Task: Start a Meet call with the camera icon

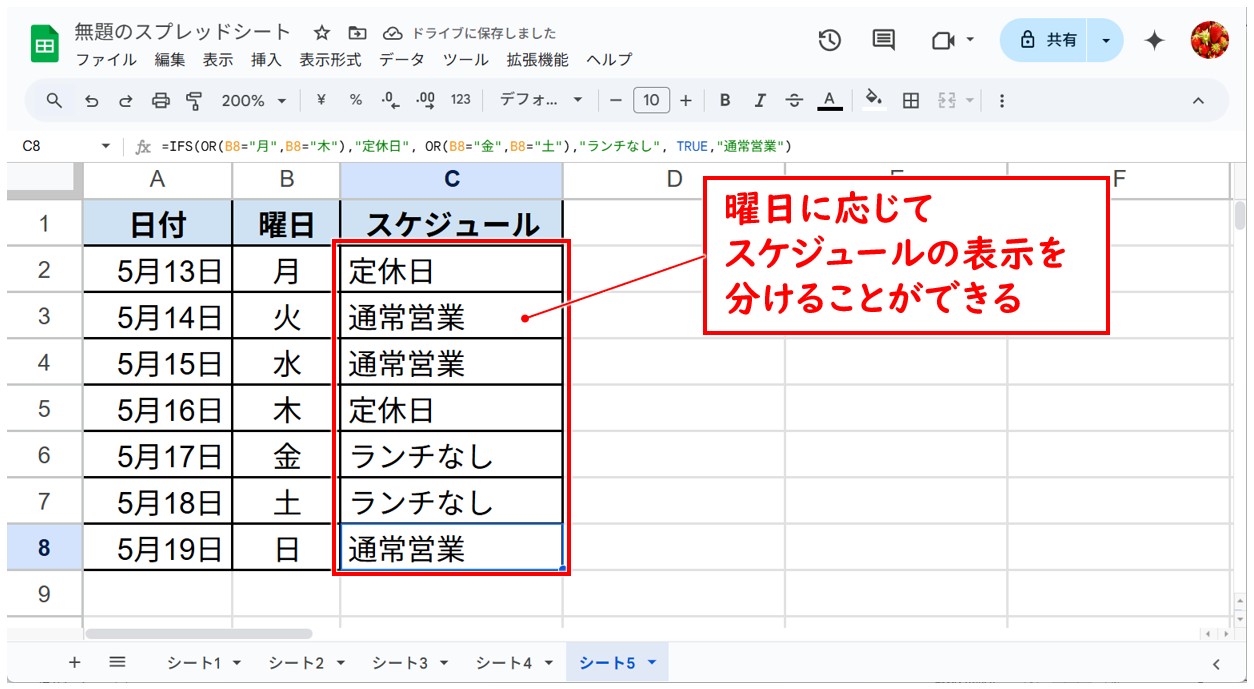Action: (943, 40)
